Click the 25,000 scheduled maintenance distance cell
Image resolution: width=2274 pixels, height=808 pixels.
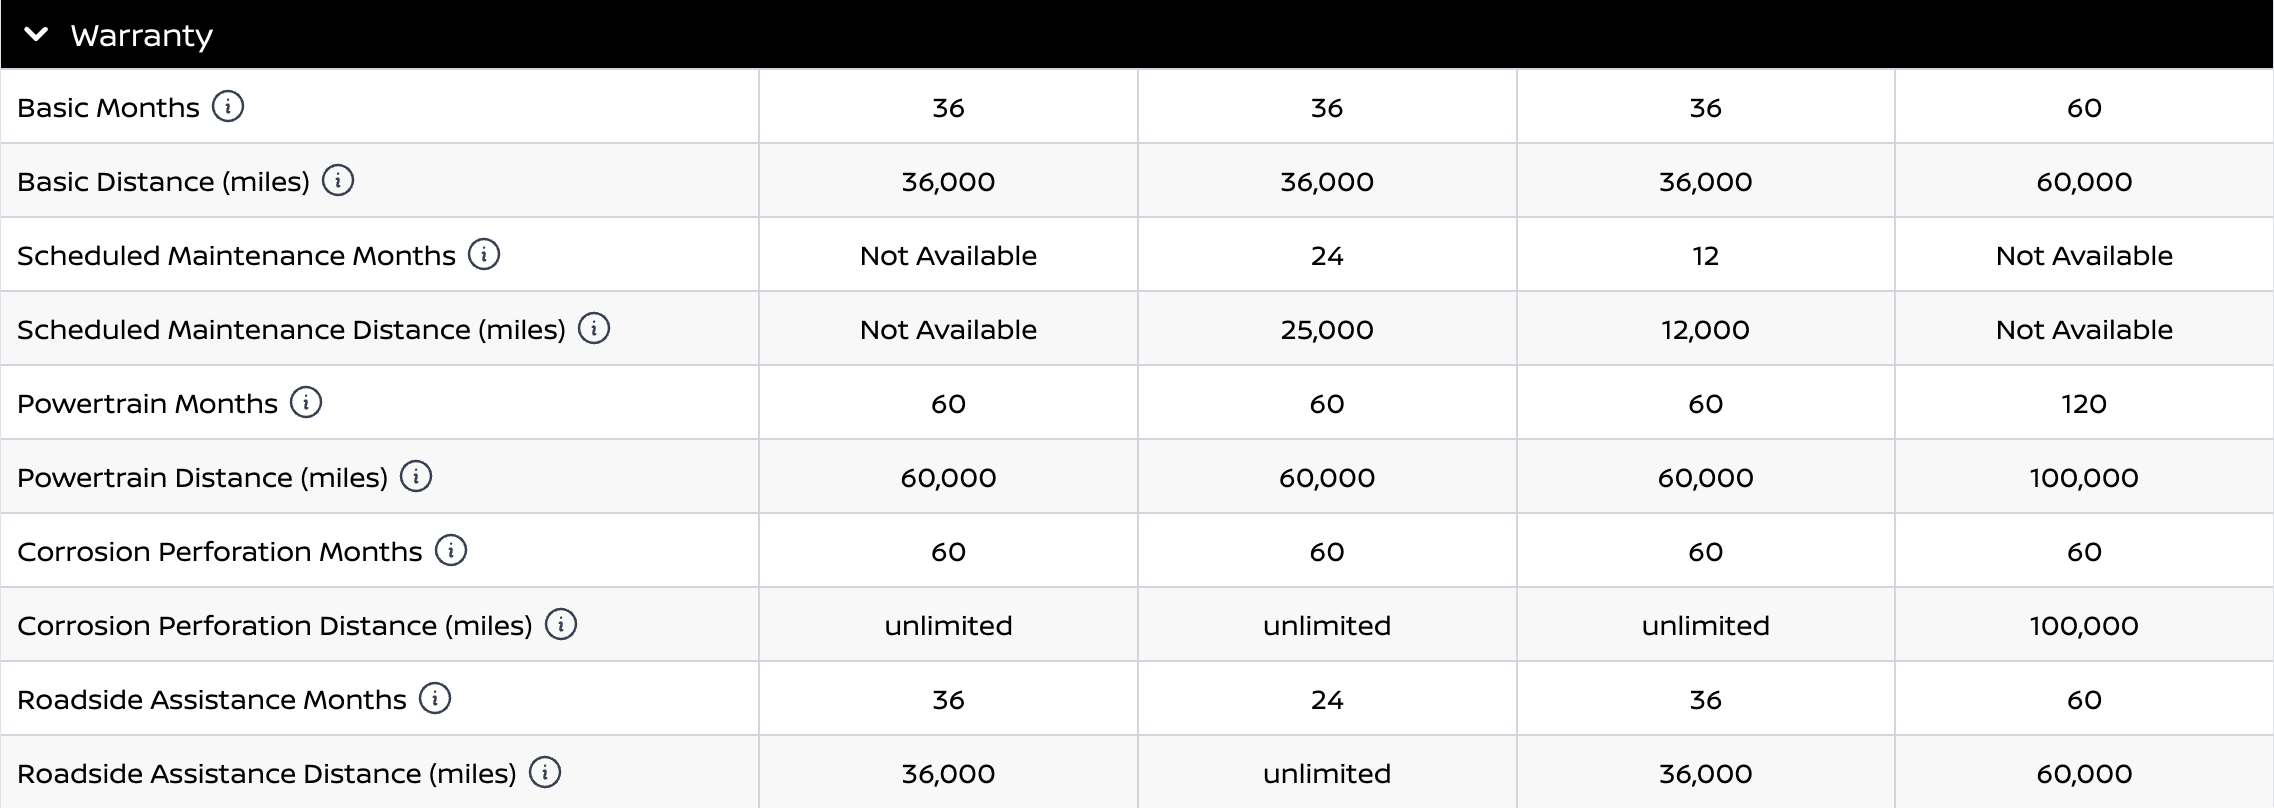click(x=1327, y=330)
